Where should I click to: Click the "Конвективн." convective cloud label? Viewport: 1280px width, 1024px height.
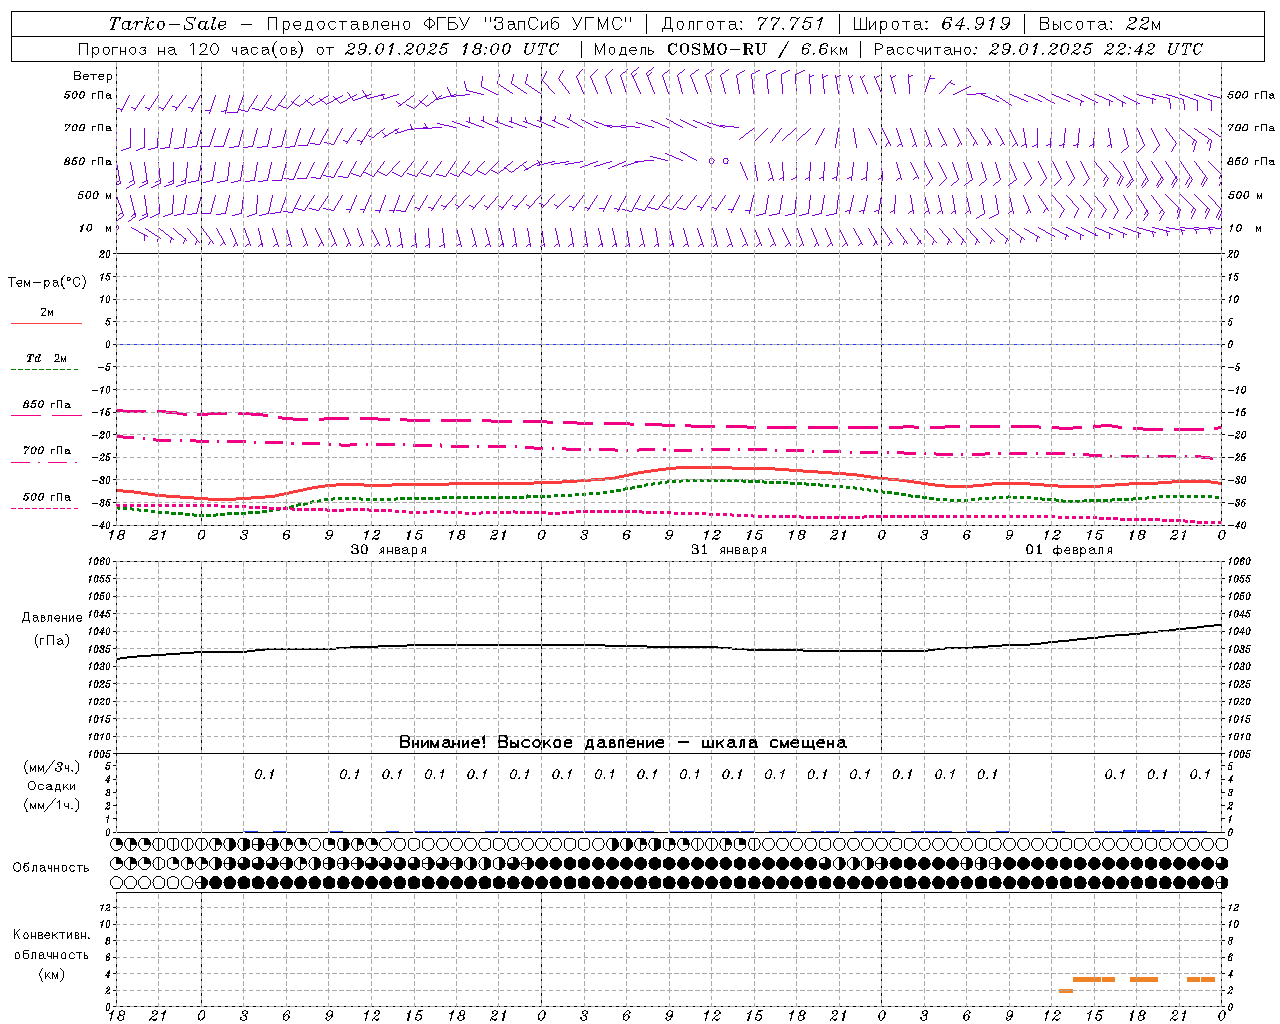[x=52, y=935]
